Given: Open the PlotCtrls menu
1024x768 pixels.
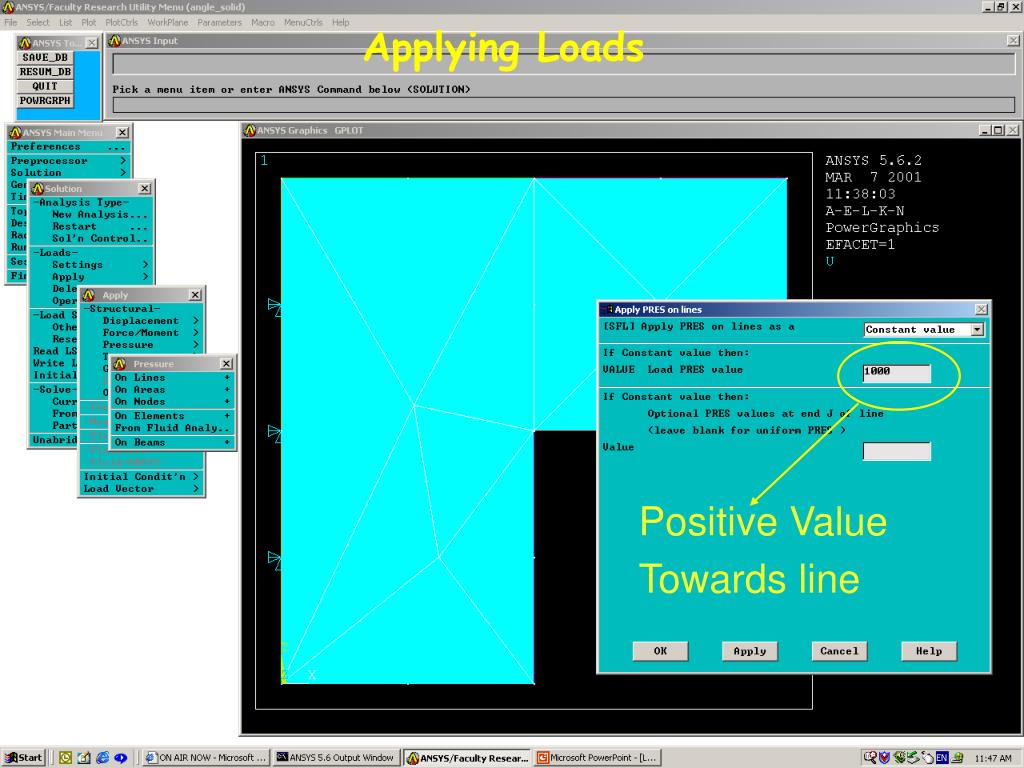Looking at the screenshot, I should (x=122, y=22).
